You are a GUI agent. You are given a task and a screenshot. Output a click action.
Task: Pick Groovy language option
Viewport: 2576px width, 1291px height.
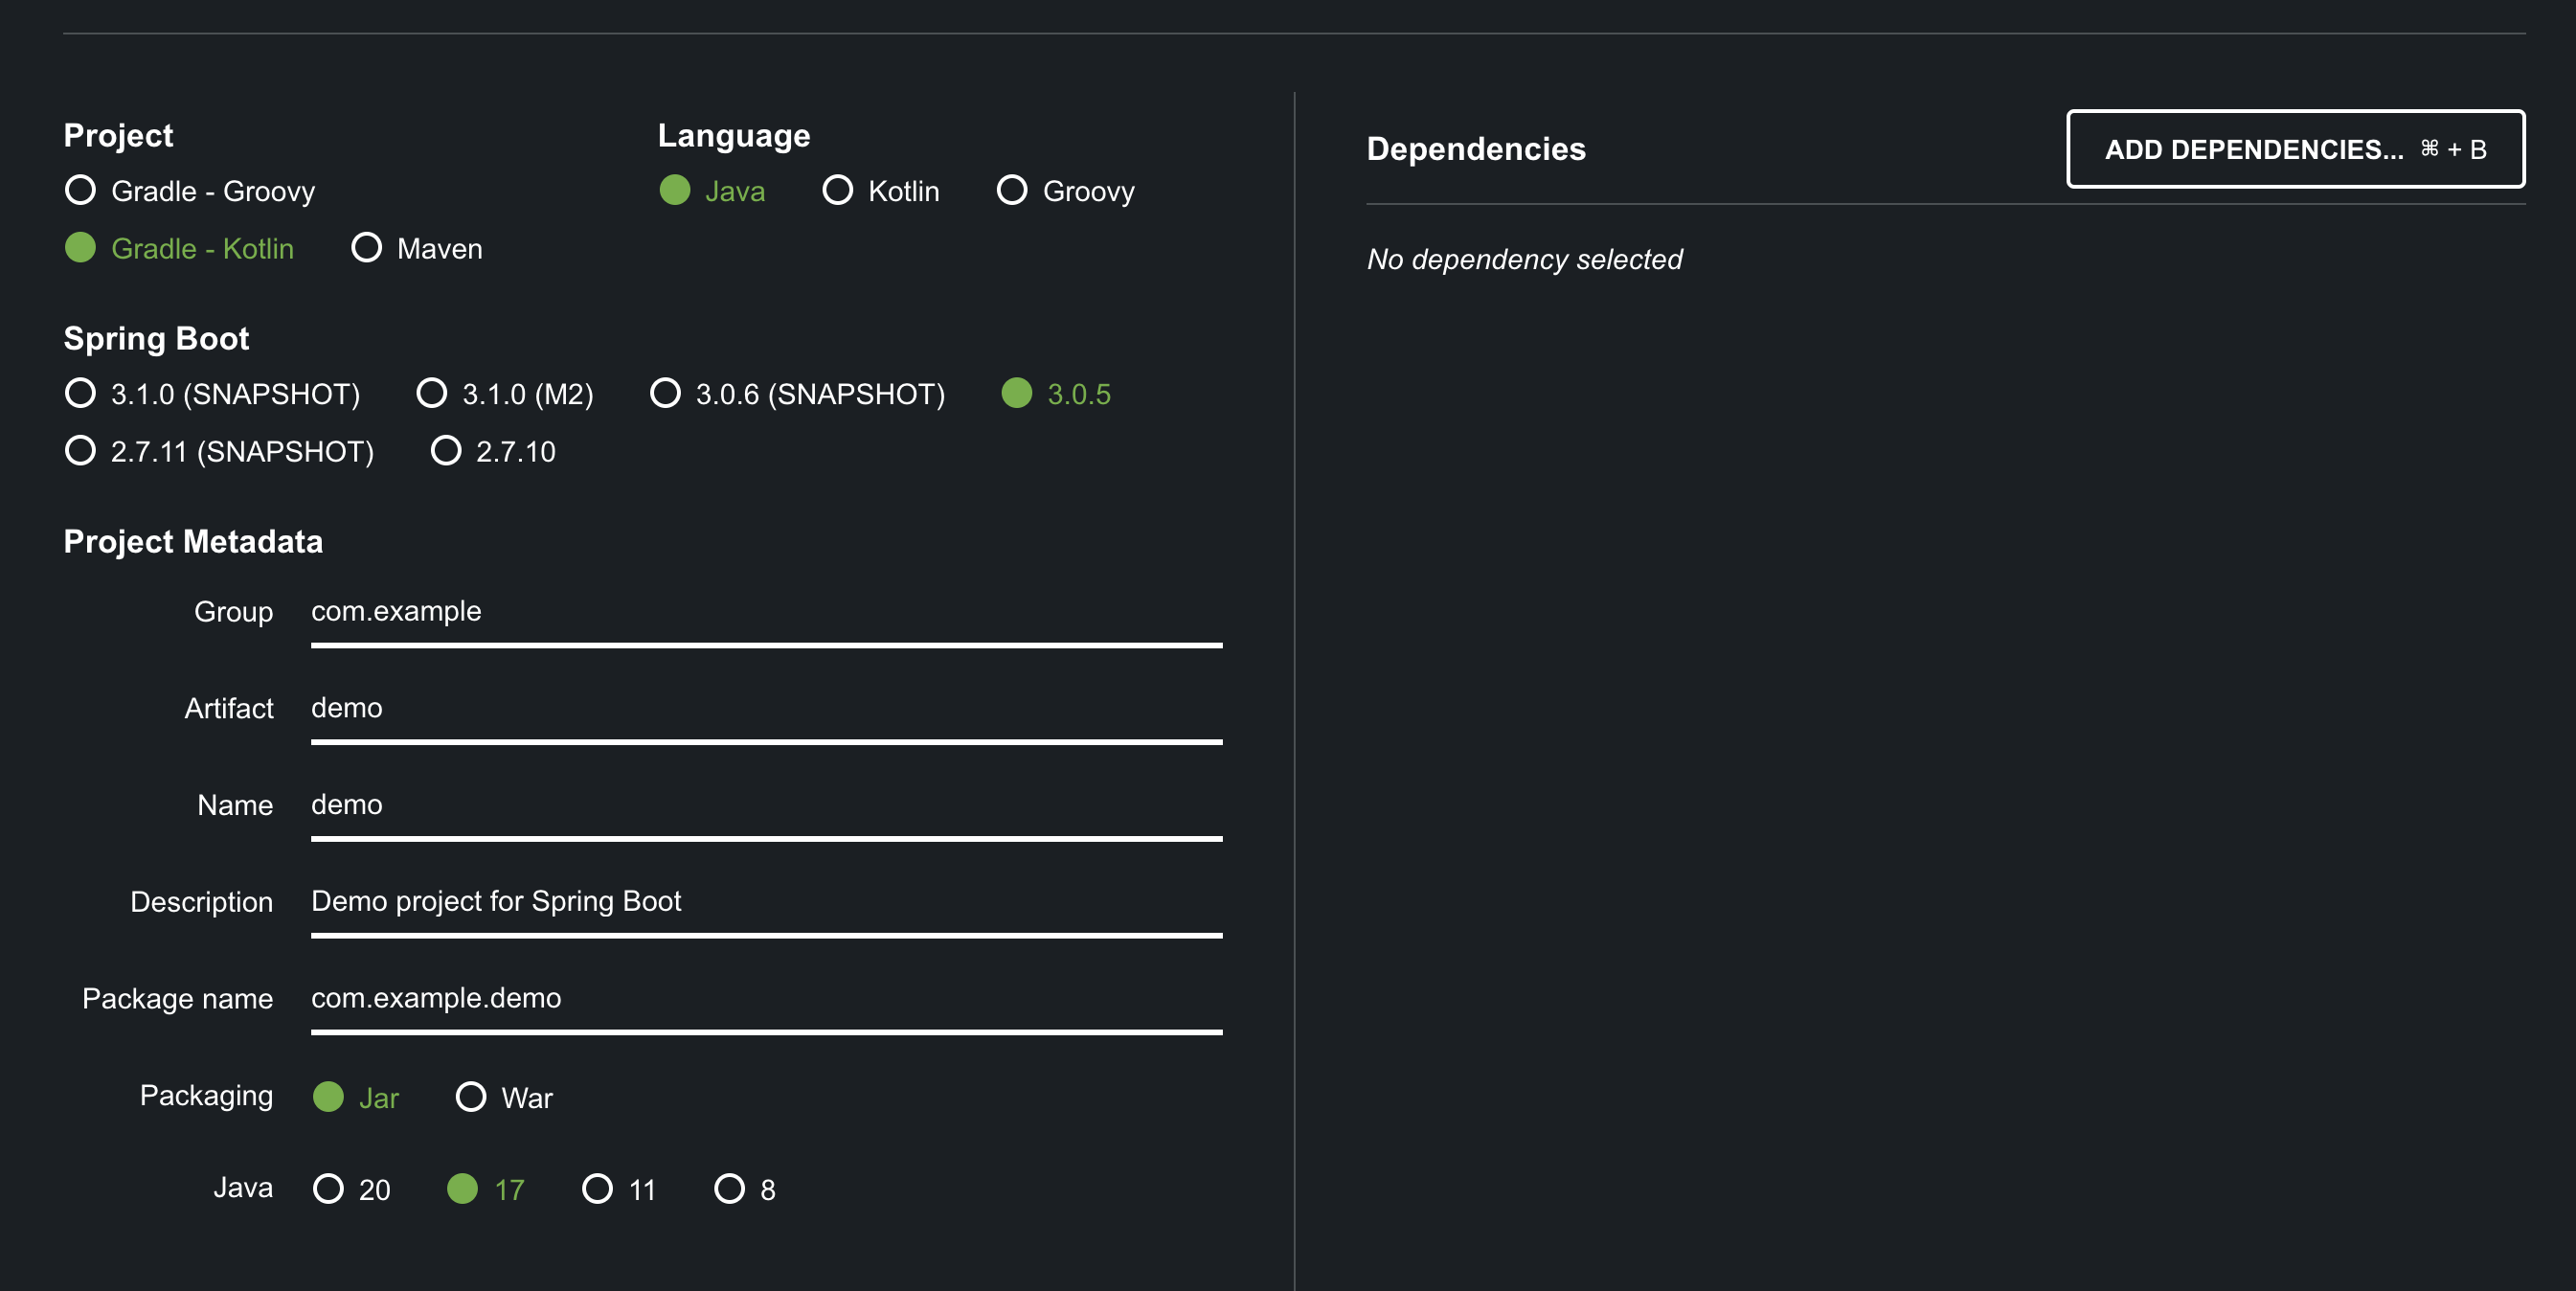click(x=1012, y=190)
